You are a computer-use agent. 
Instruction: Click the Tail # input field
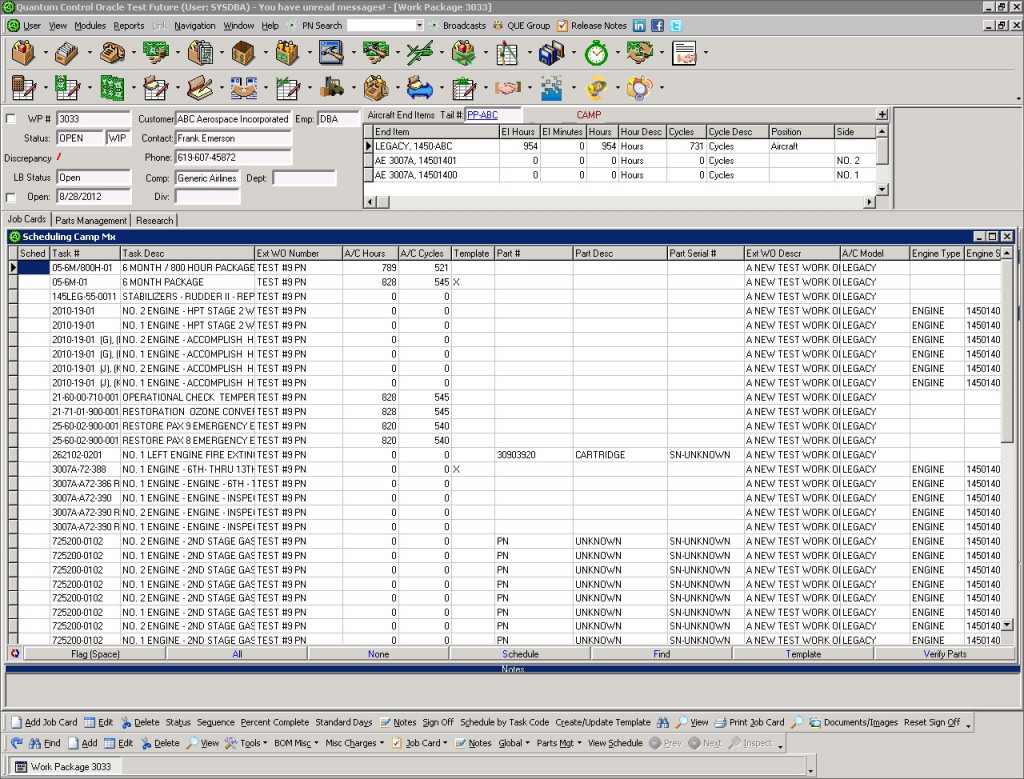click(x=494, y=115)
